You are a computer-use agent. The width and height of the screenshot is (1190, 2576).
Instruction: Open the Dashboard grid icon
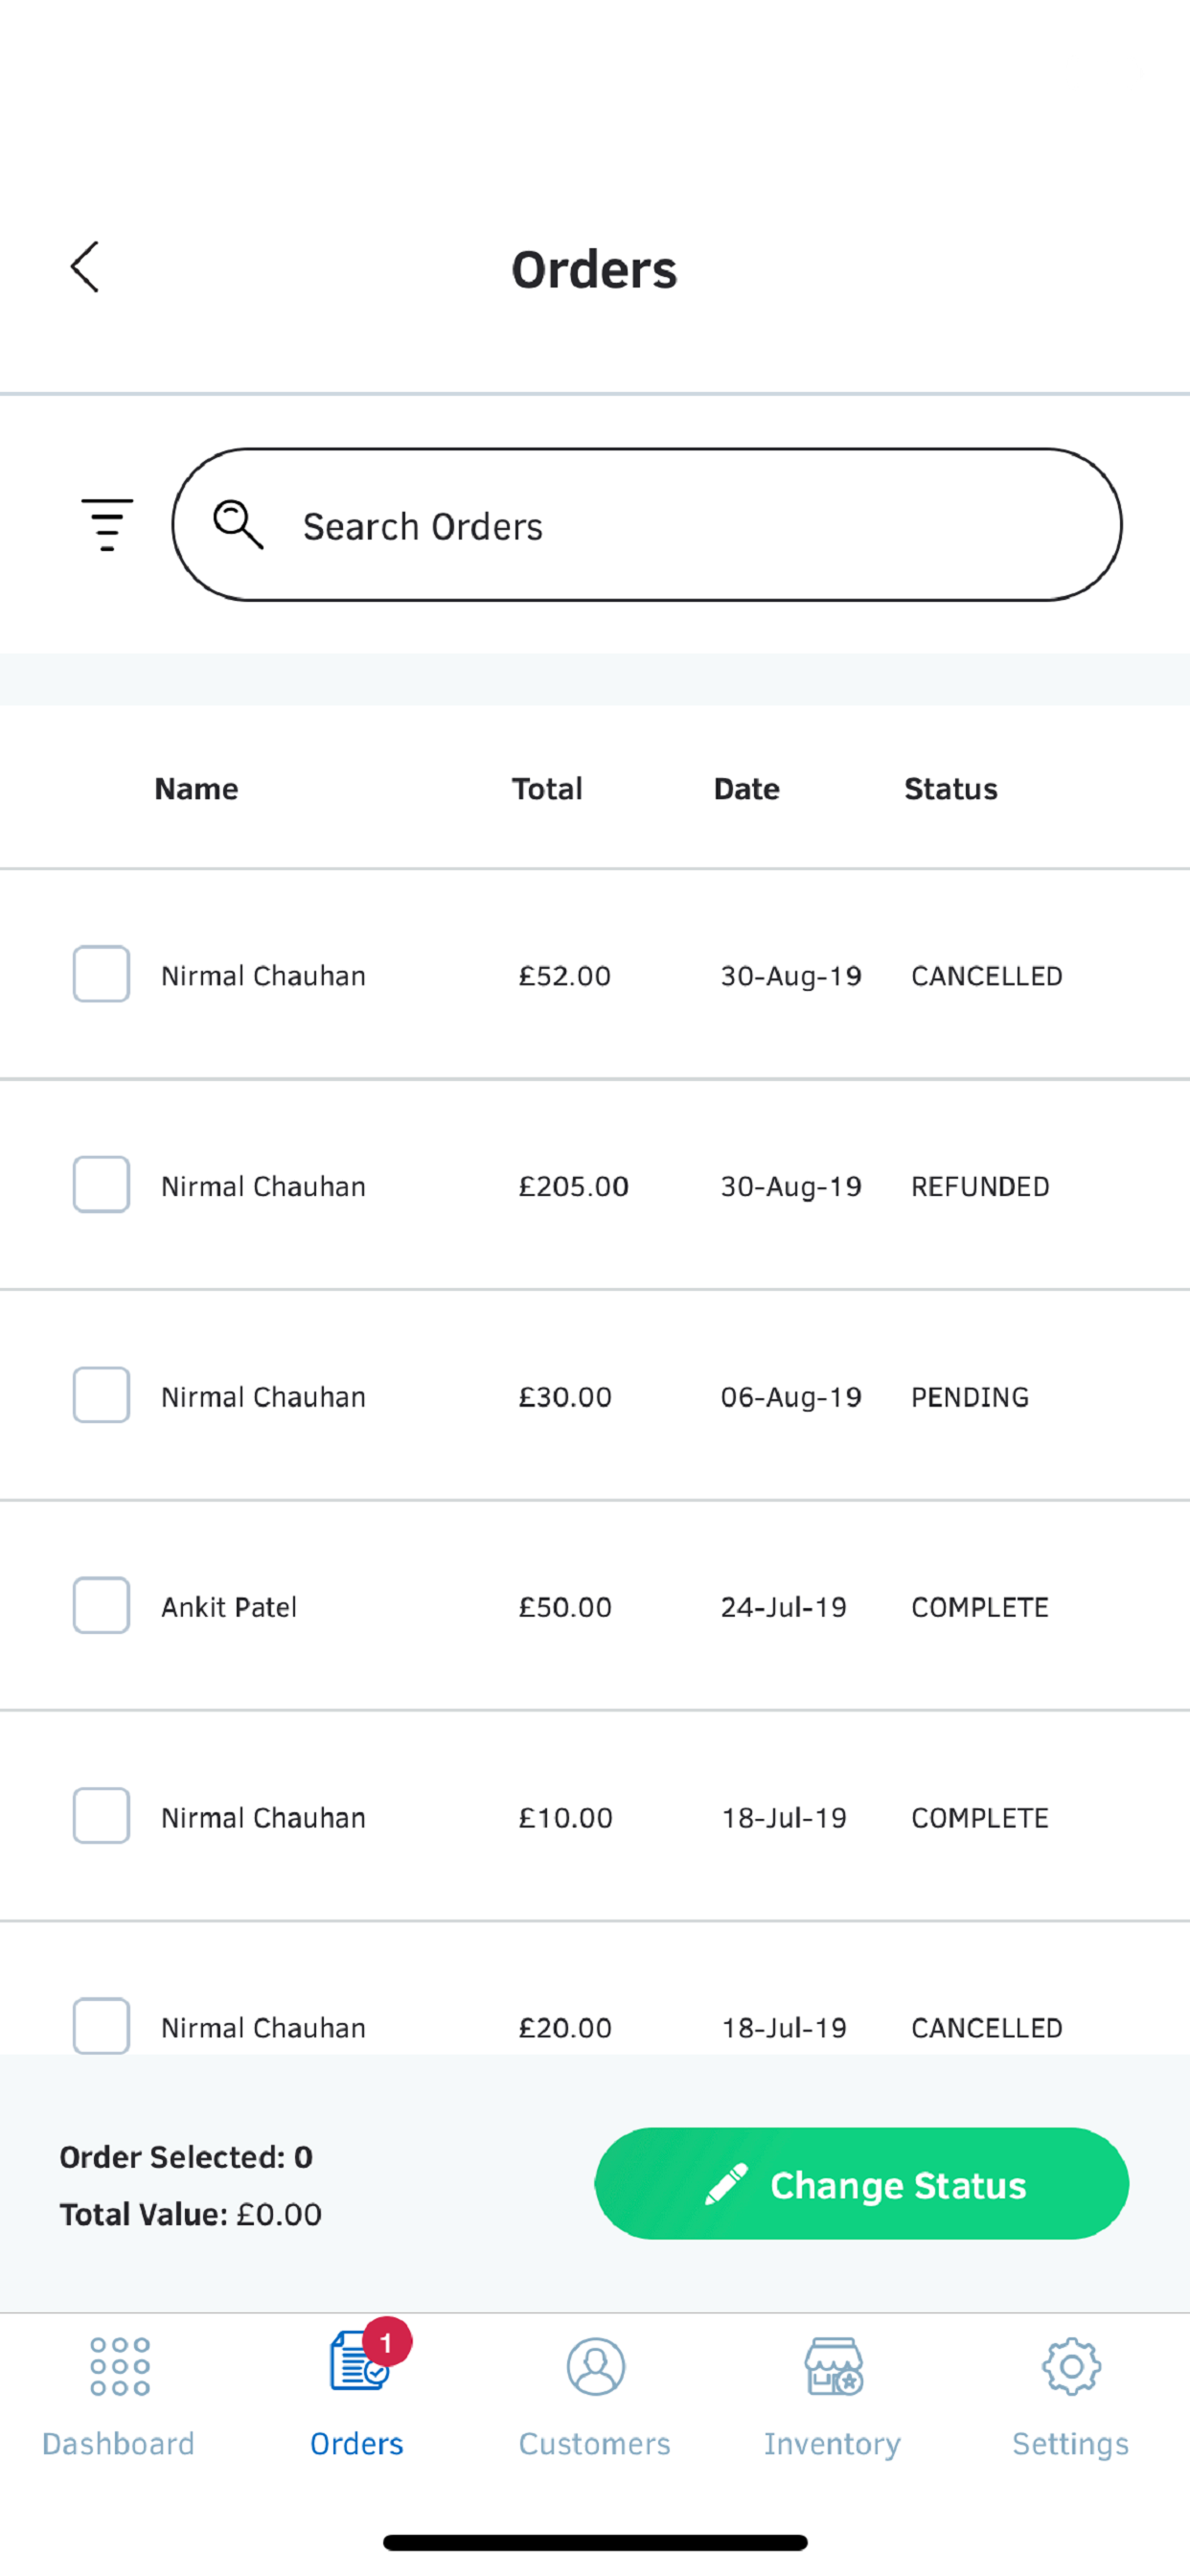(x=119, y=2366)
